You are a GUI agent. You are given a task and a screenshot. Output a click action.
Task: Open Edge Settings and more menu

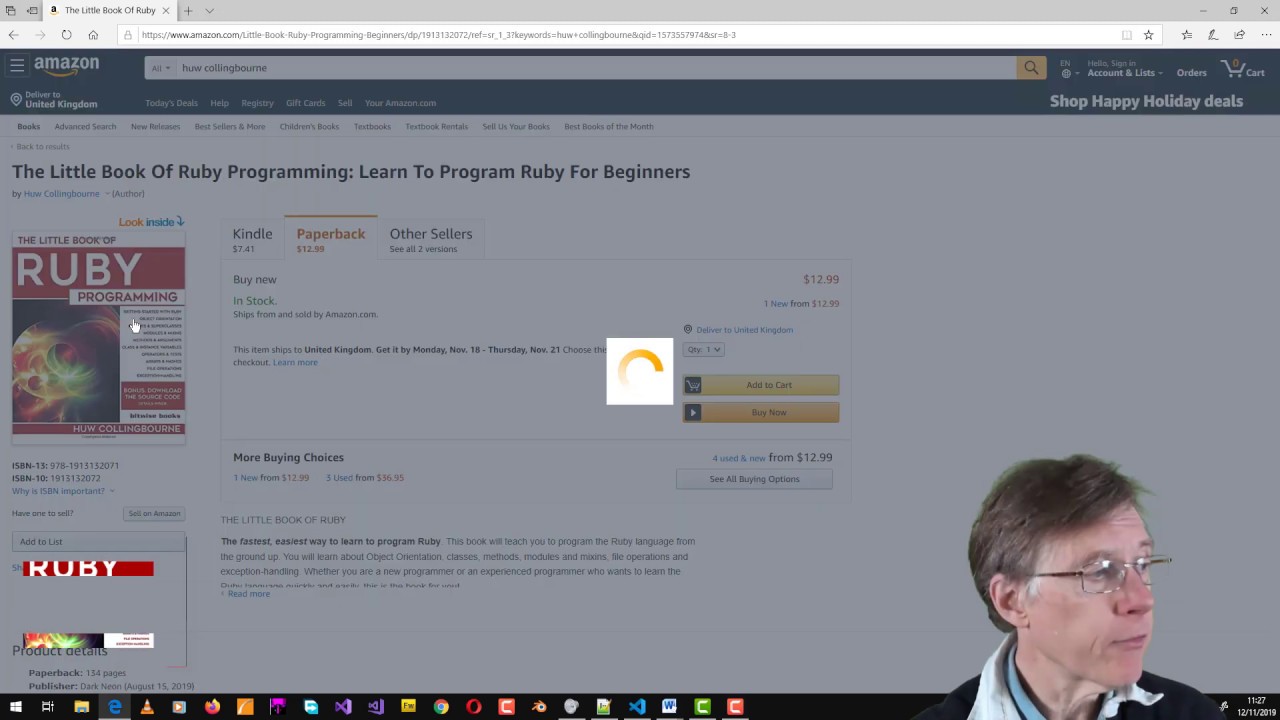(1265, 35)
